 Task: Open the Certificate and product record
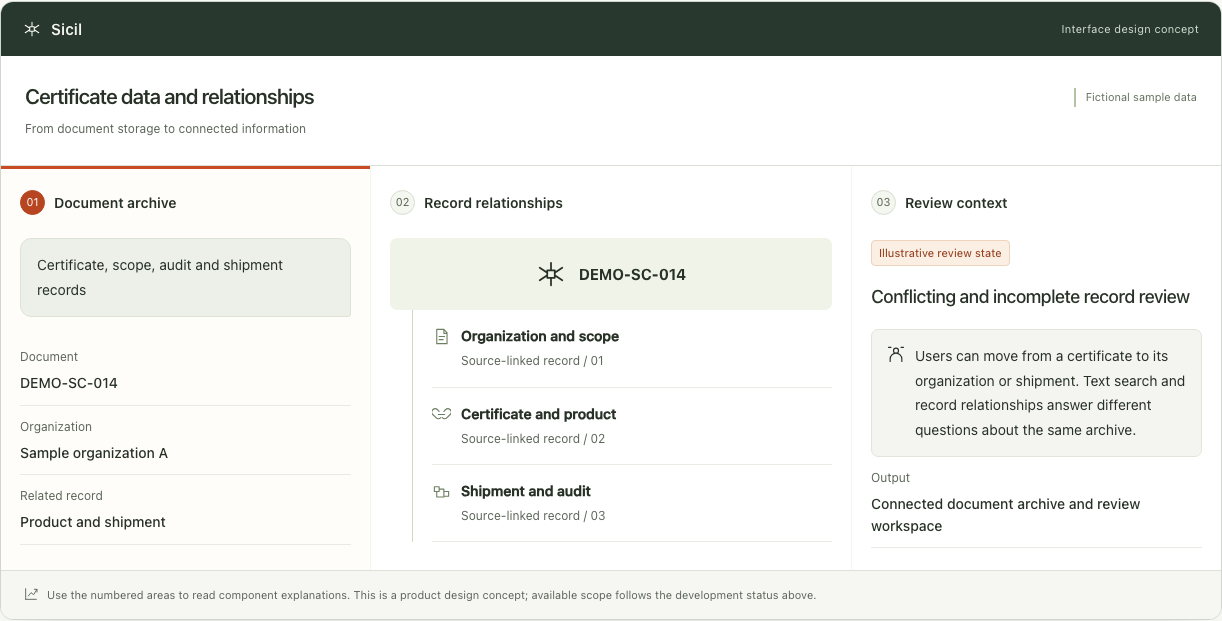pos(632,426)
